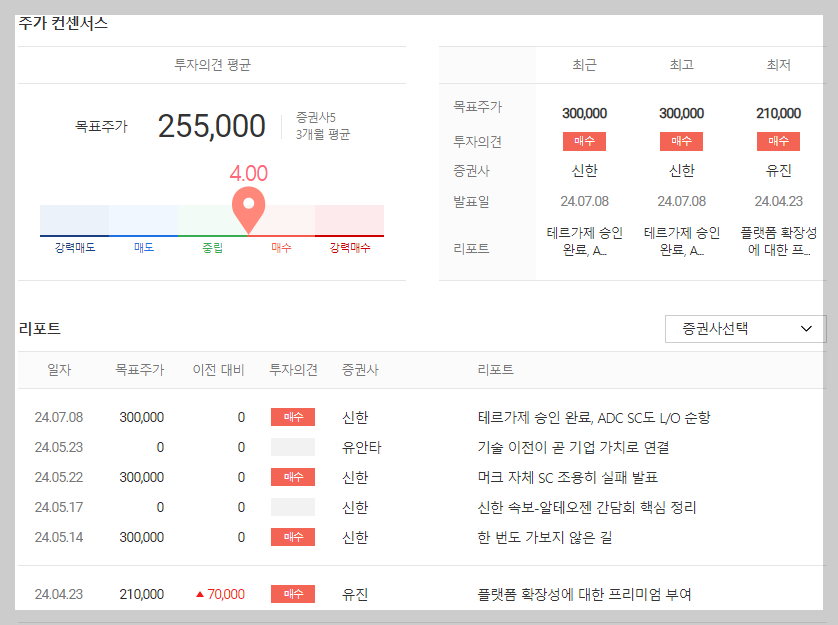This screenshot has width=838, height=625.
Task: Select the 매수 badge on the 24.05.22 row
Action: [292, 477]
